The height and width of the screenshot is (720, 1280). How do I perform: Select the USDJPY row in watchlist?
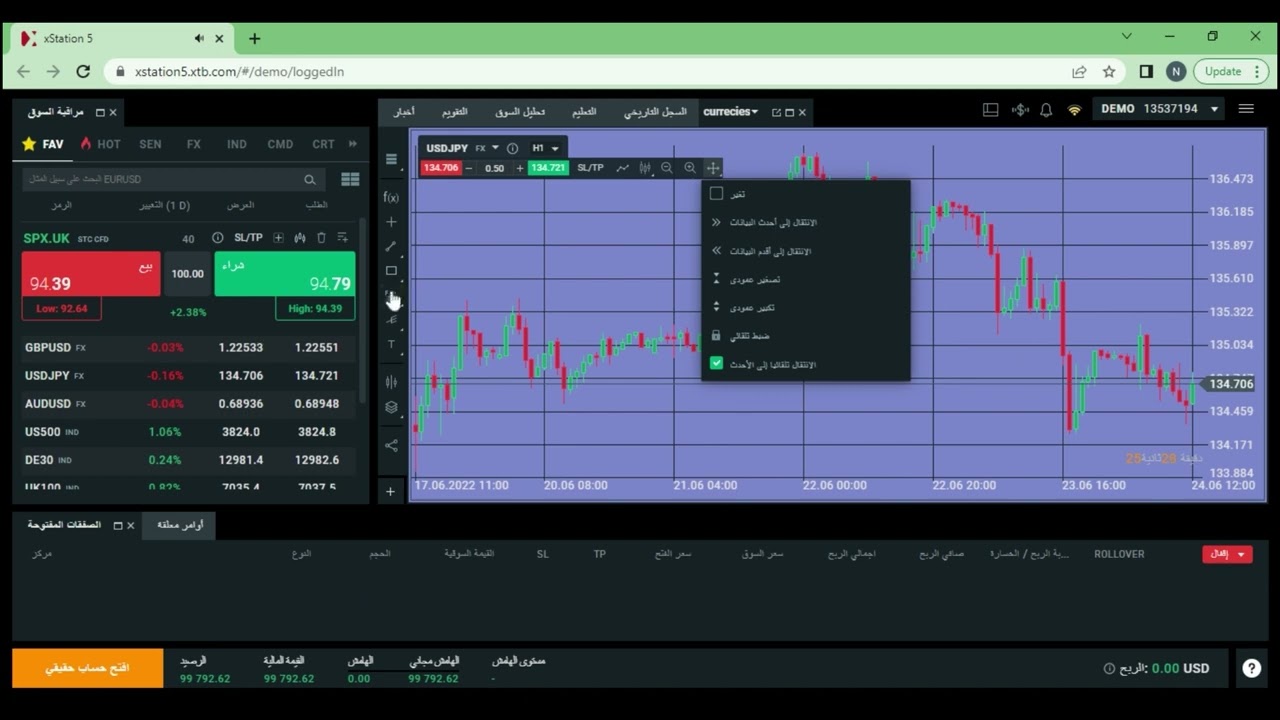pos(187,376)
